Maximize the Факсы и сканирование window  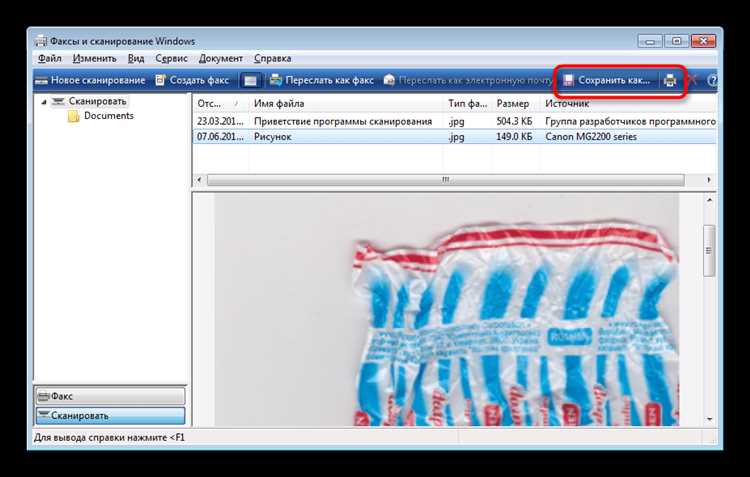tap(676, 41)
